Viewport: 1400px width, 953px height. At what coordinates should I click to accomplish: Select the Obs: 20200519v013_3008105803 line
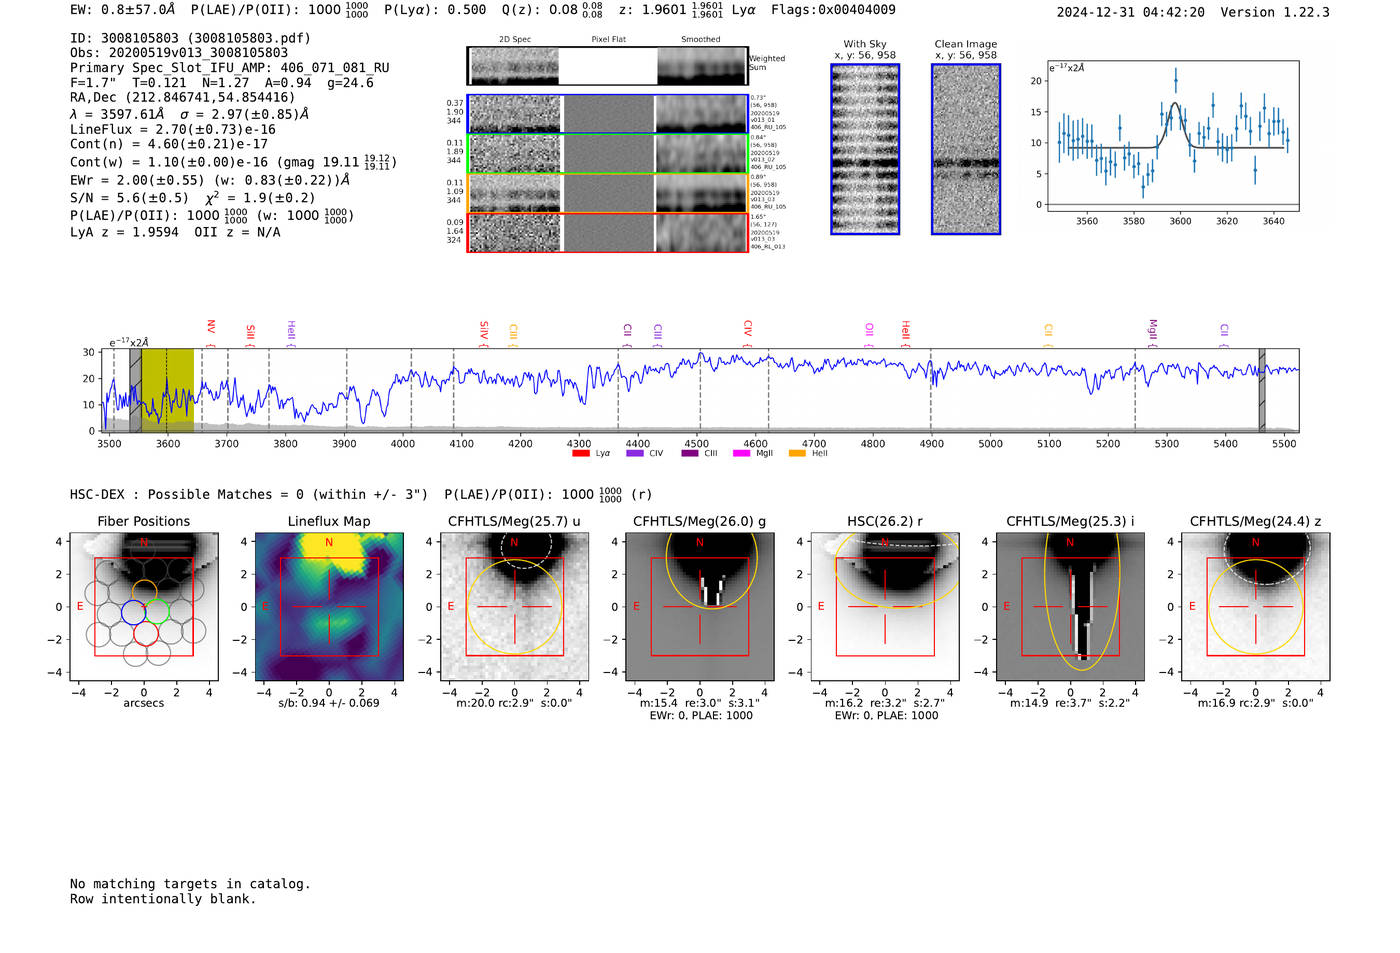coord(179,53)
